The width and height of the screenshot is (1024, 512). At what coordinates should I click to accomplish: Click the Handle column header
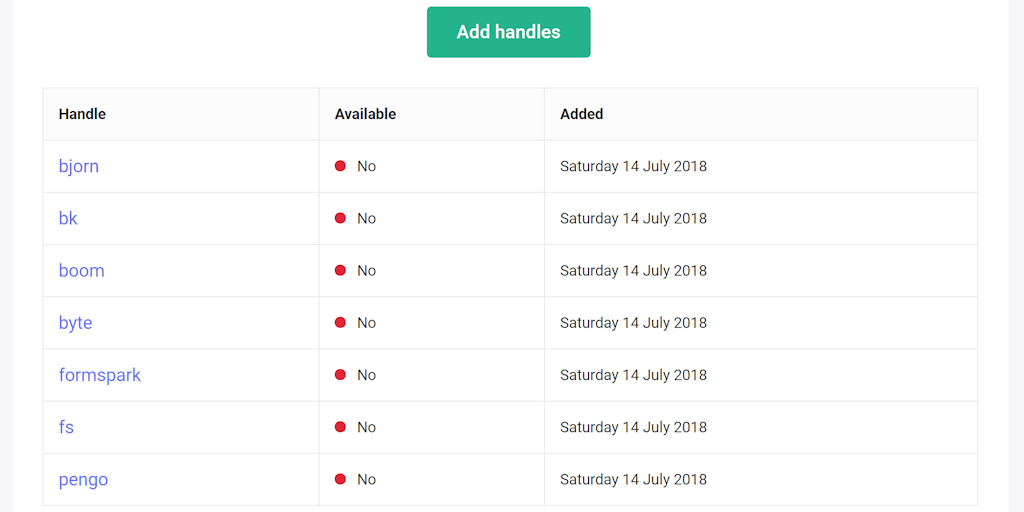[82, 114]
